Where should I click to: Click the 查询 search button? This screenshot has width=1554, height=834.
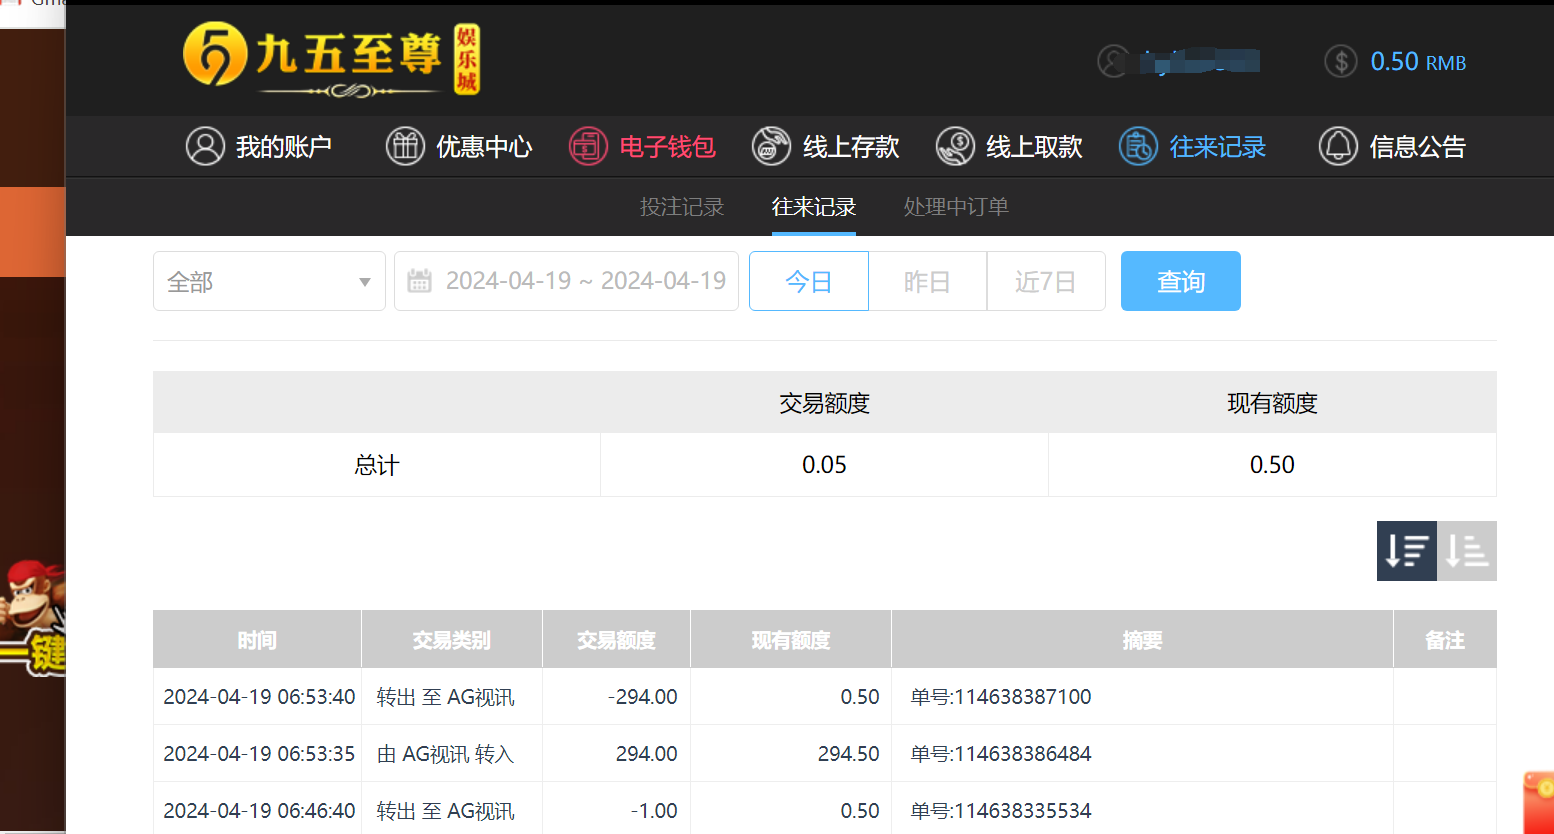tap(1181, 281)
